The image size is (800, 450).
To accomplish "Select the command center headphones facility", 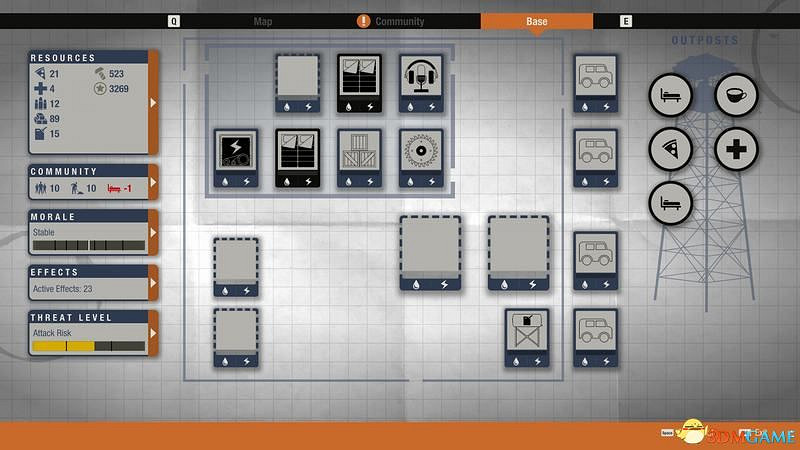I will tap(421, 77).
